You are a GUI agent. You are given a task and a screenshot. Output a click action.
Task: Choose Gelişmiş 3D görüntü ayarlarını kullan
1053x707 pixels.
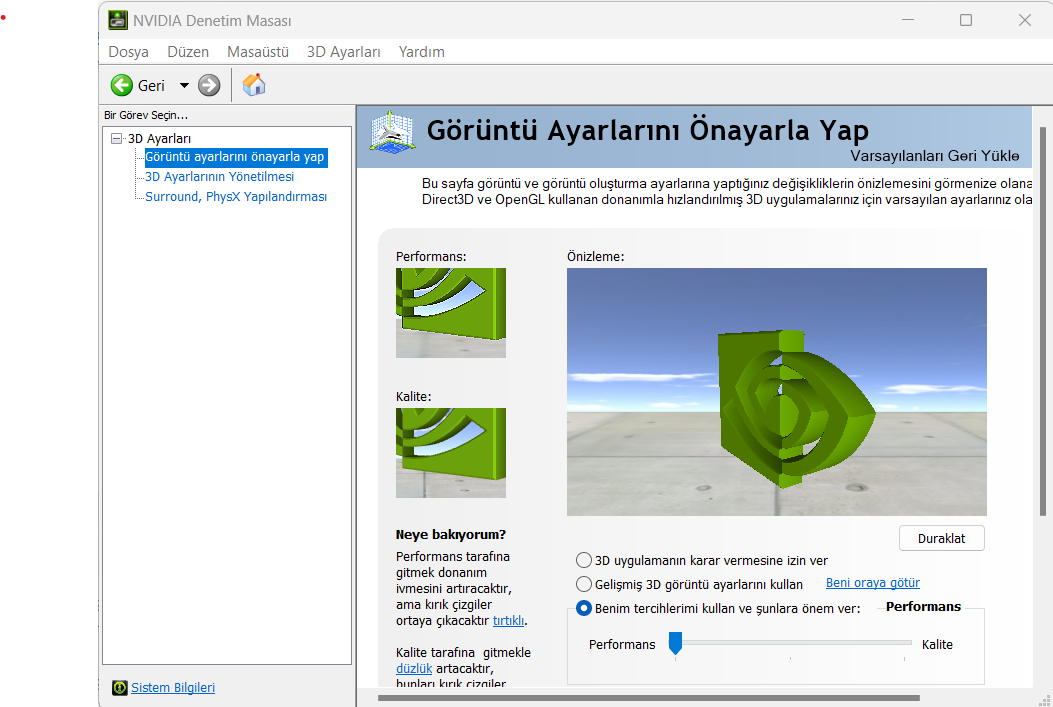pyautogui.click(x=584, y=584)
